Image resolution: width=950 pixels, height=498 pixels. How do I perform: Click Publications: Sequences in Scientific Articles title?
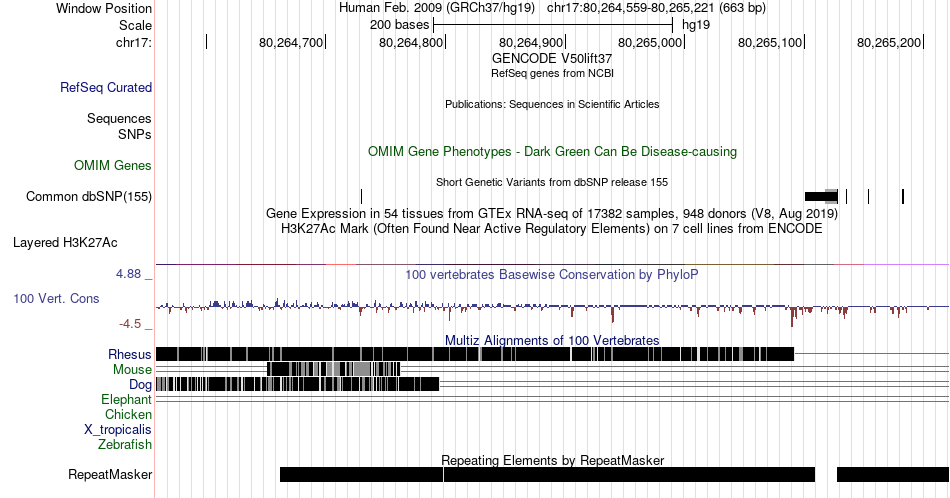552,104
